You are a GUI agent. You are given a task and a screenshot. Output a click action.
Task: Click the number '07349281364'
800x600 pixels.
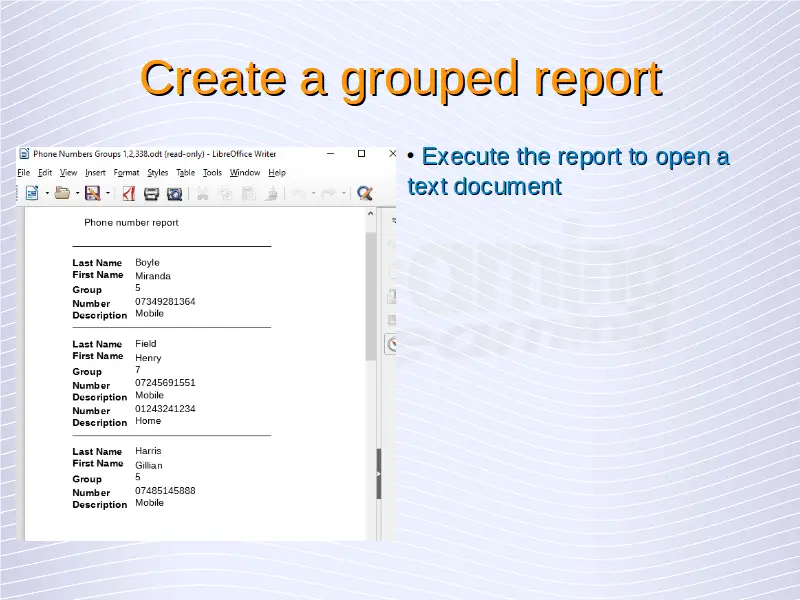point(165,302)
